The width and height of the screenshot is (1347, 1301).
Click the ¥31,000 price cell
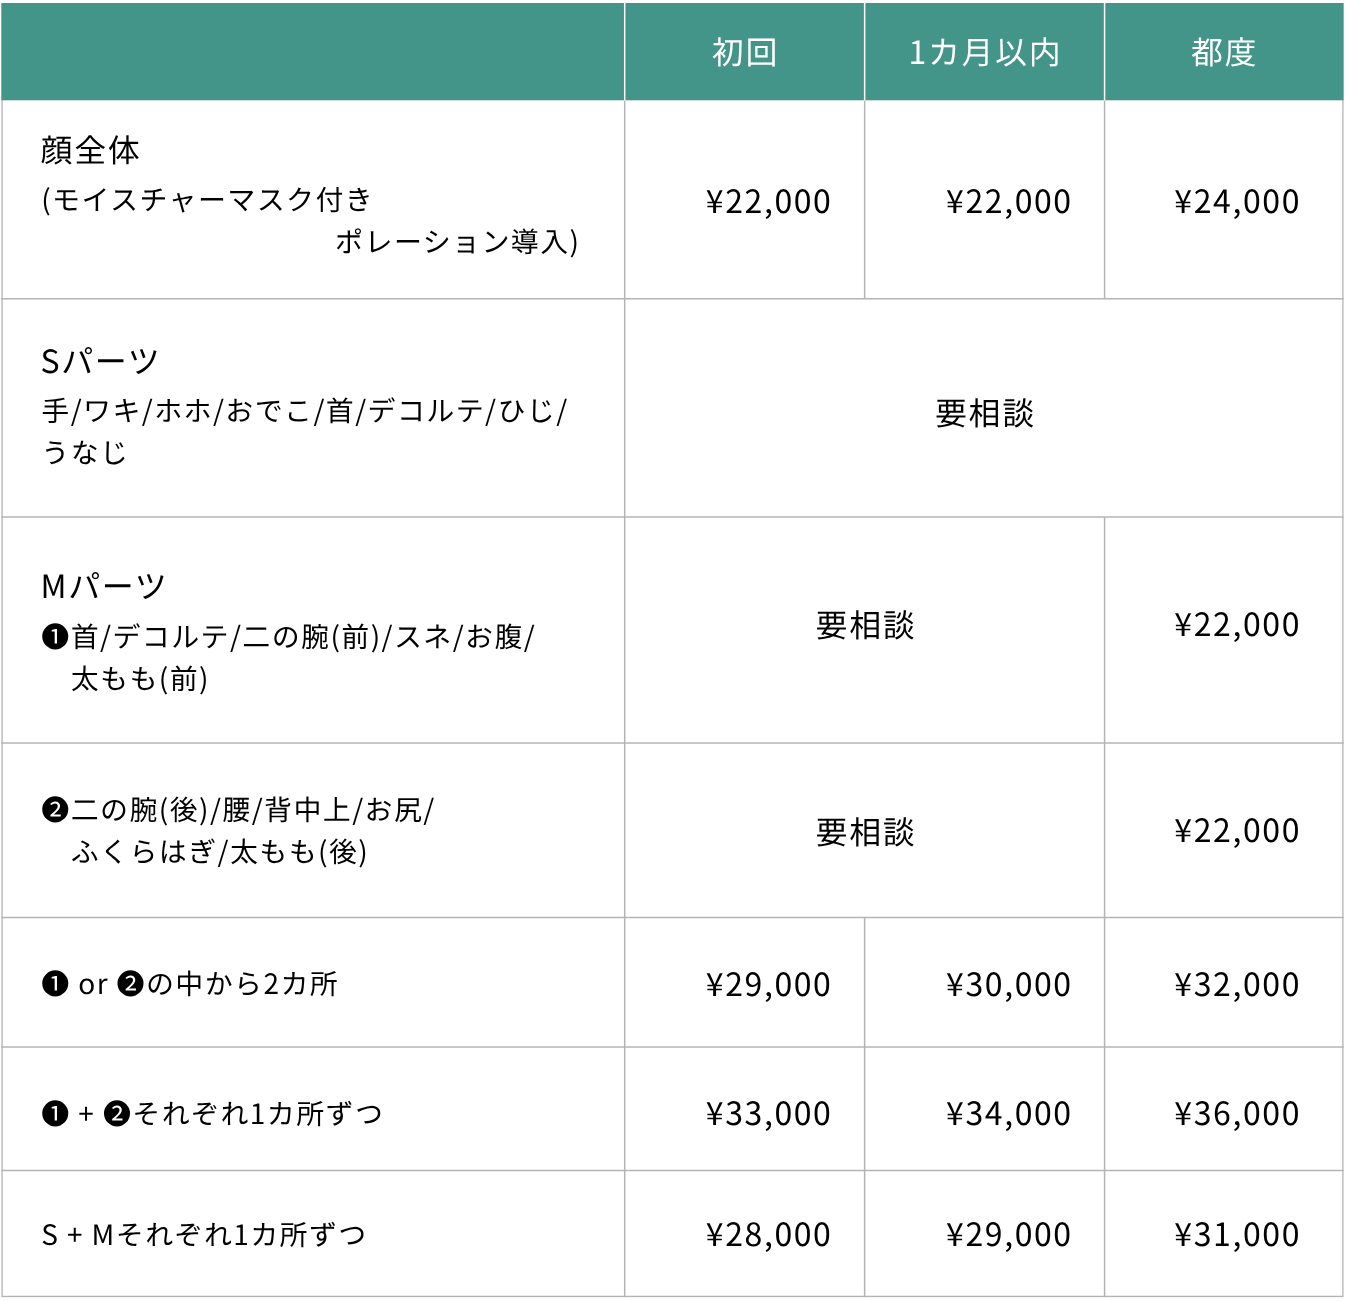coord(1237,1235)
